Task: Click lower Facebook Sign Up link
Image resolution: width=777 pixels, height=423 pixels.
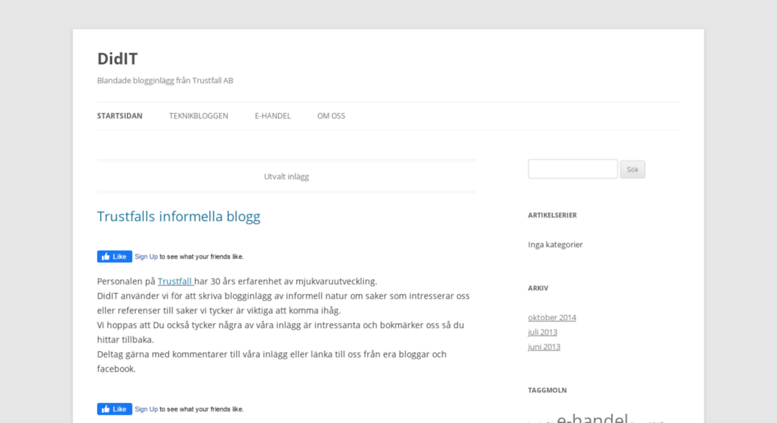Action: point(146,409)
